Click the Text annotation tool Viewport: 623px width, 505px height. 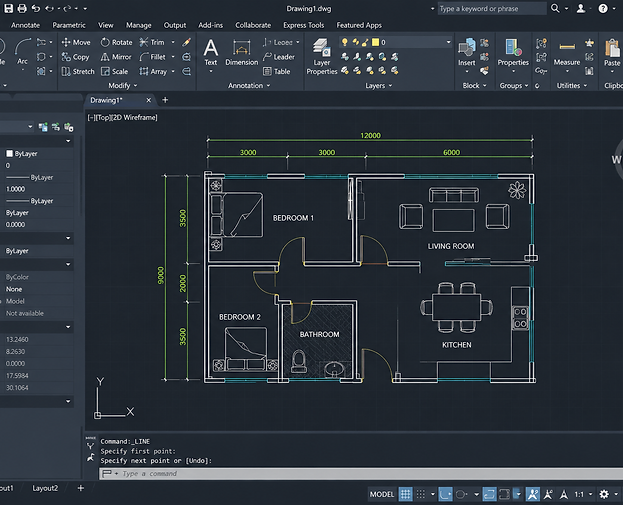[x=211, y=52]
